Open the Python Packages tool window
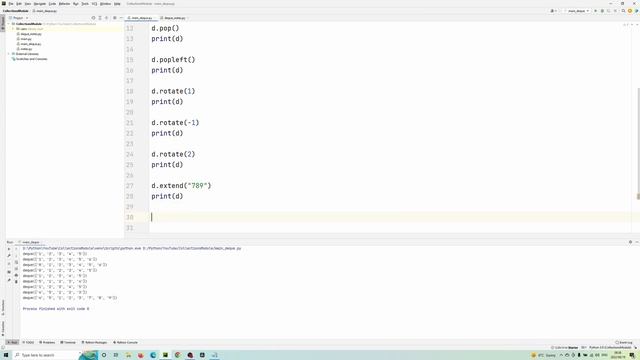 pyautogui.click(x=94, y=342)
